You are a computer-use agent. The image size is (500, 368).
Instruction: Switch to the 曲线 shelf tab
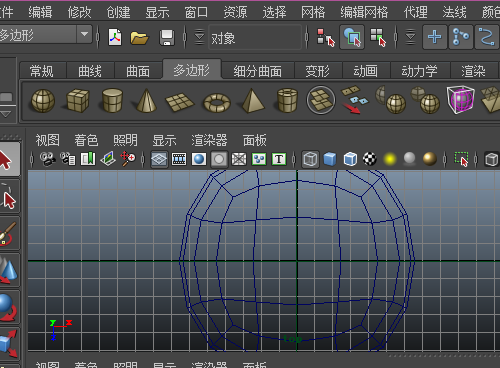click(x=90, y=71)
